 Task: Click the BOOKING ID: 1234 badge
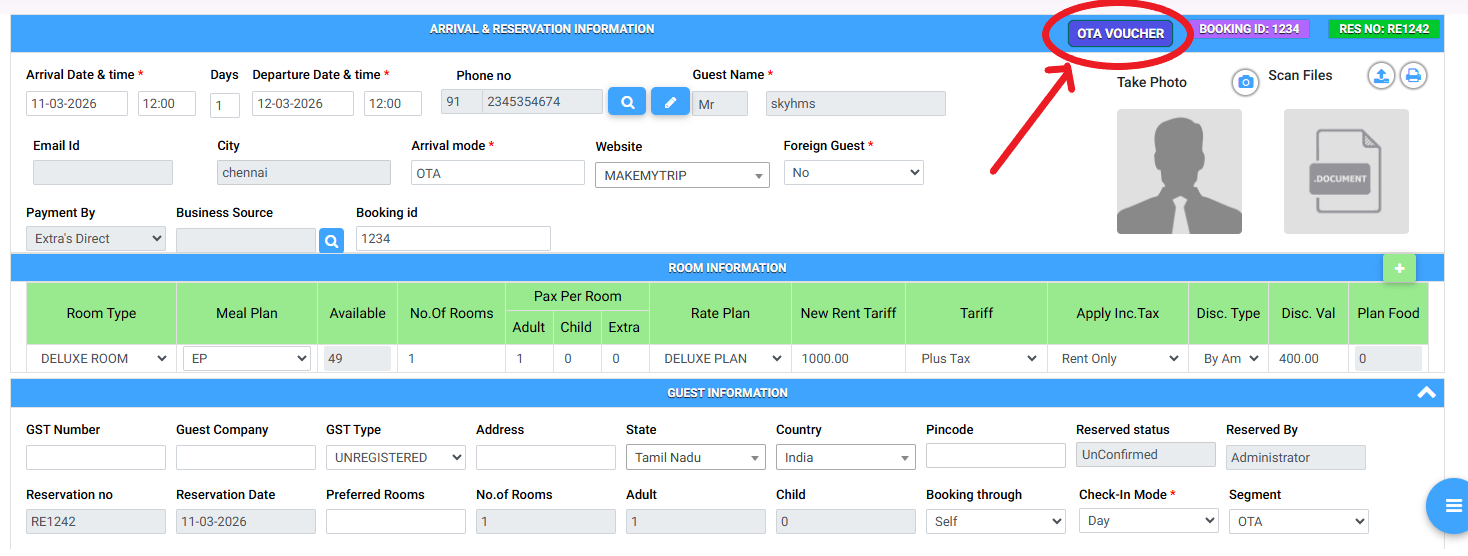pyautogui.click(x=1249, y=29)
